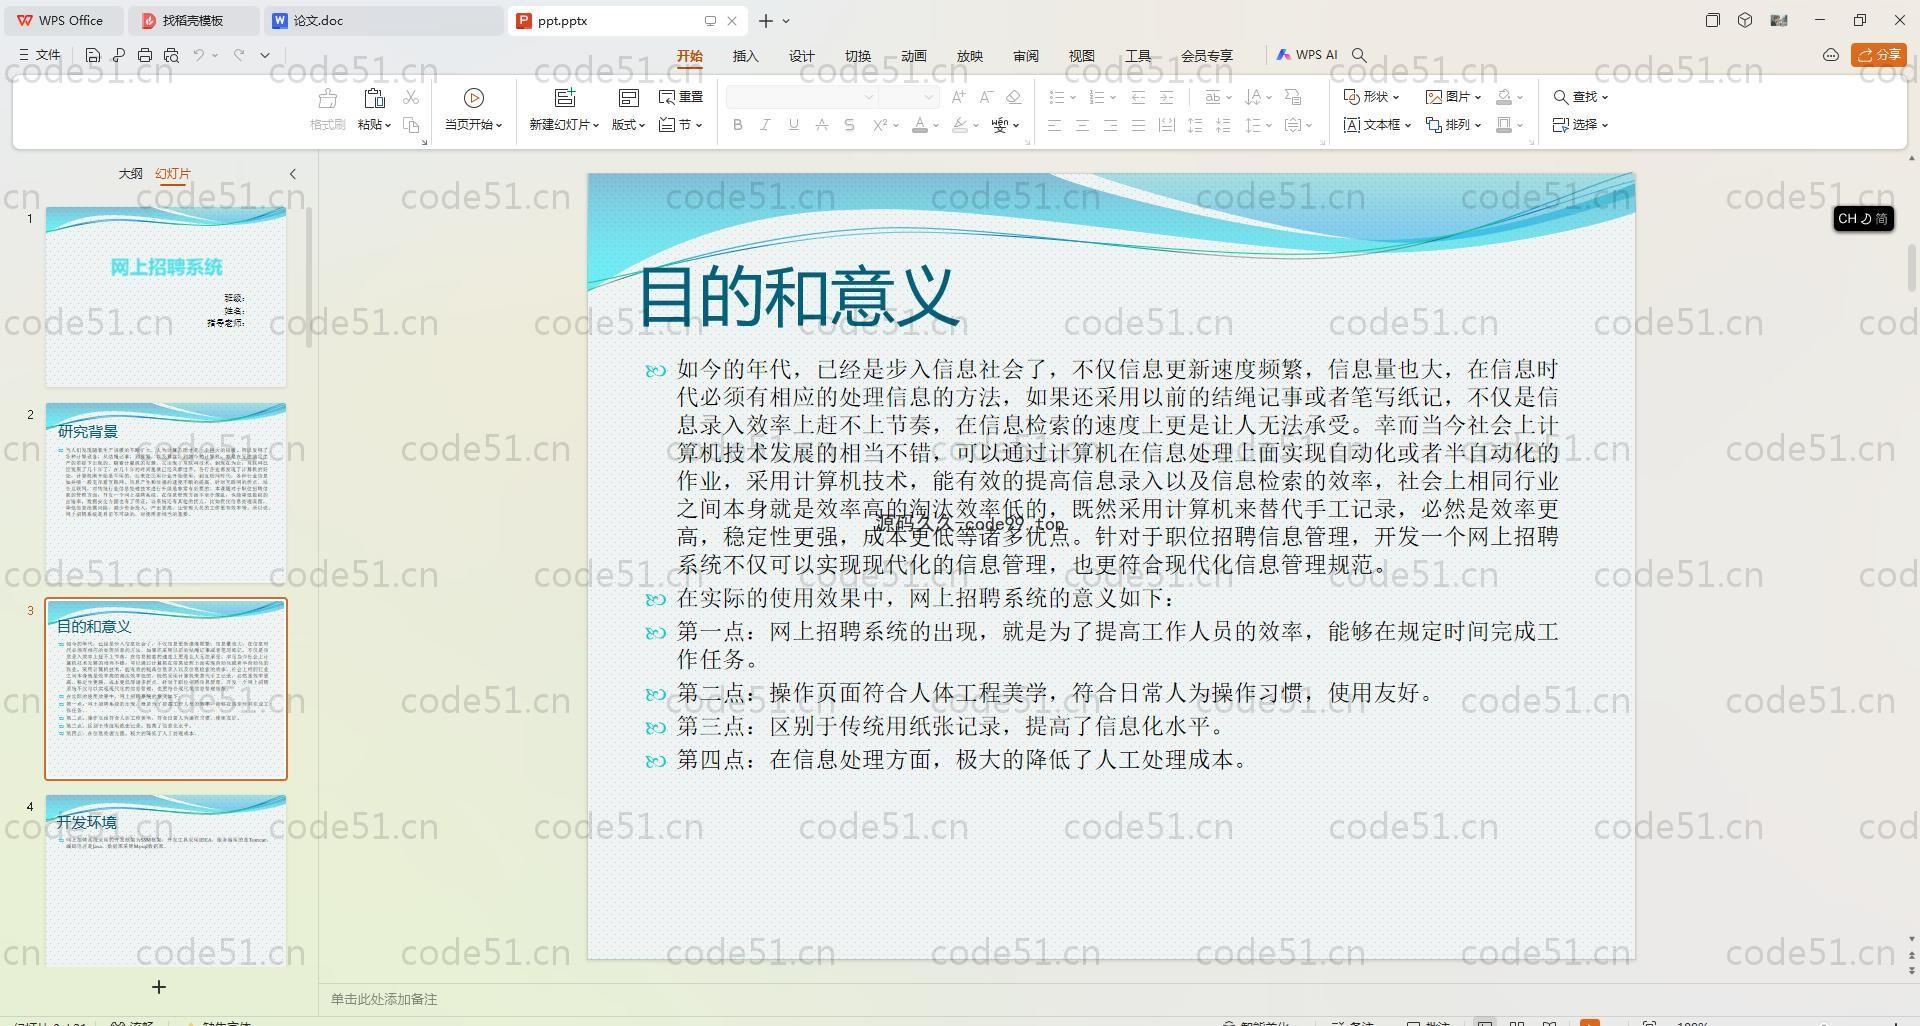Open the font name combo box
This screenshot has width=1920, height=1026.
[801, 97]
